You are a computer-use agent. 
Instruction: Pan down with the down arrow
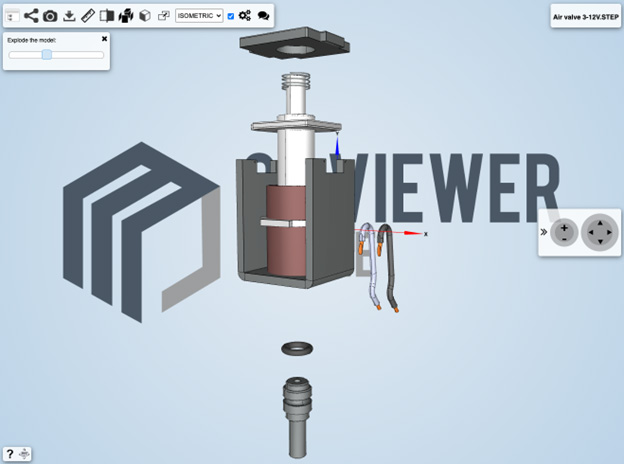600,242
